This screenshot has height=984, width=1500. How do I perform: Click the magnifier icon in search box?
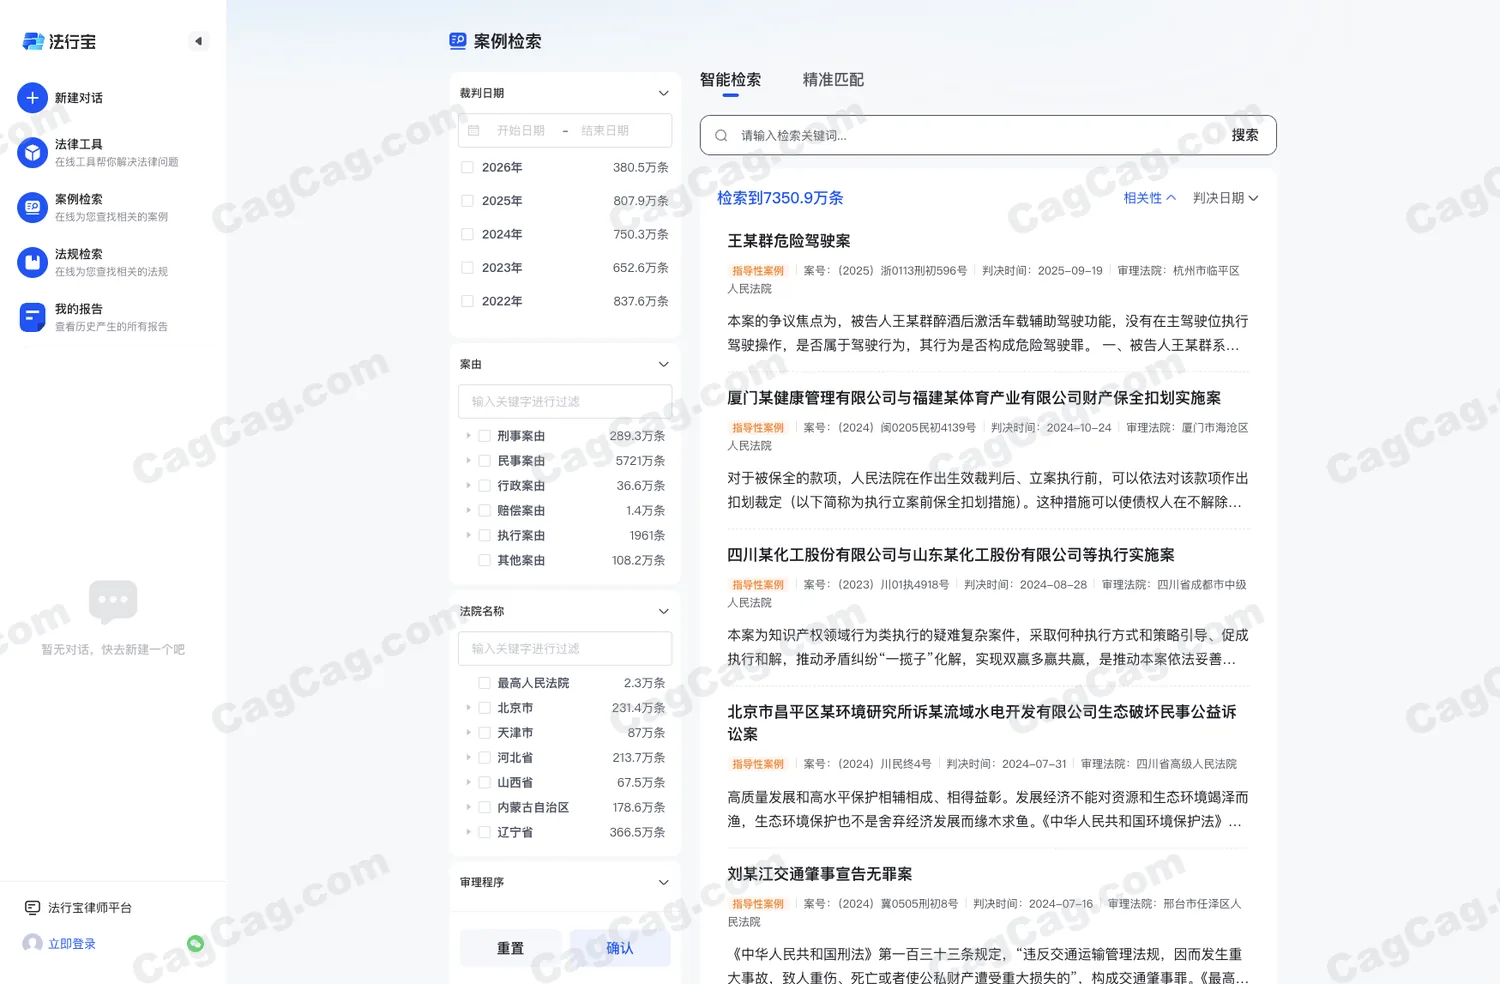point(721,136)
